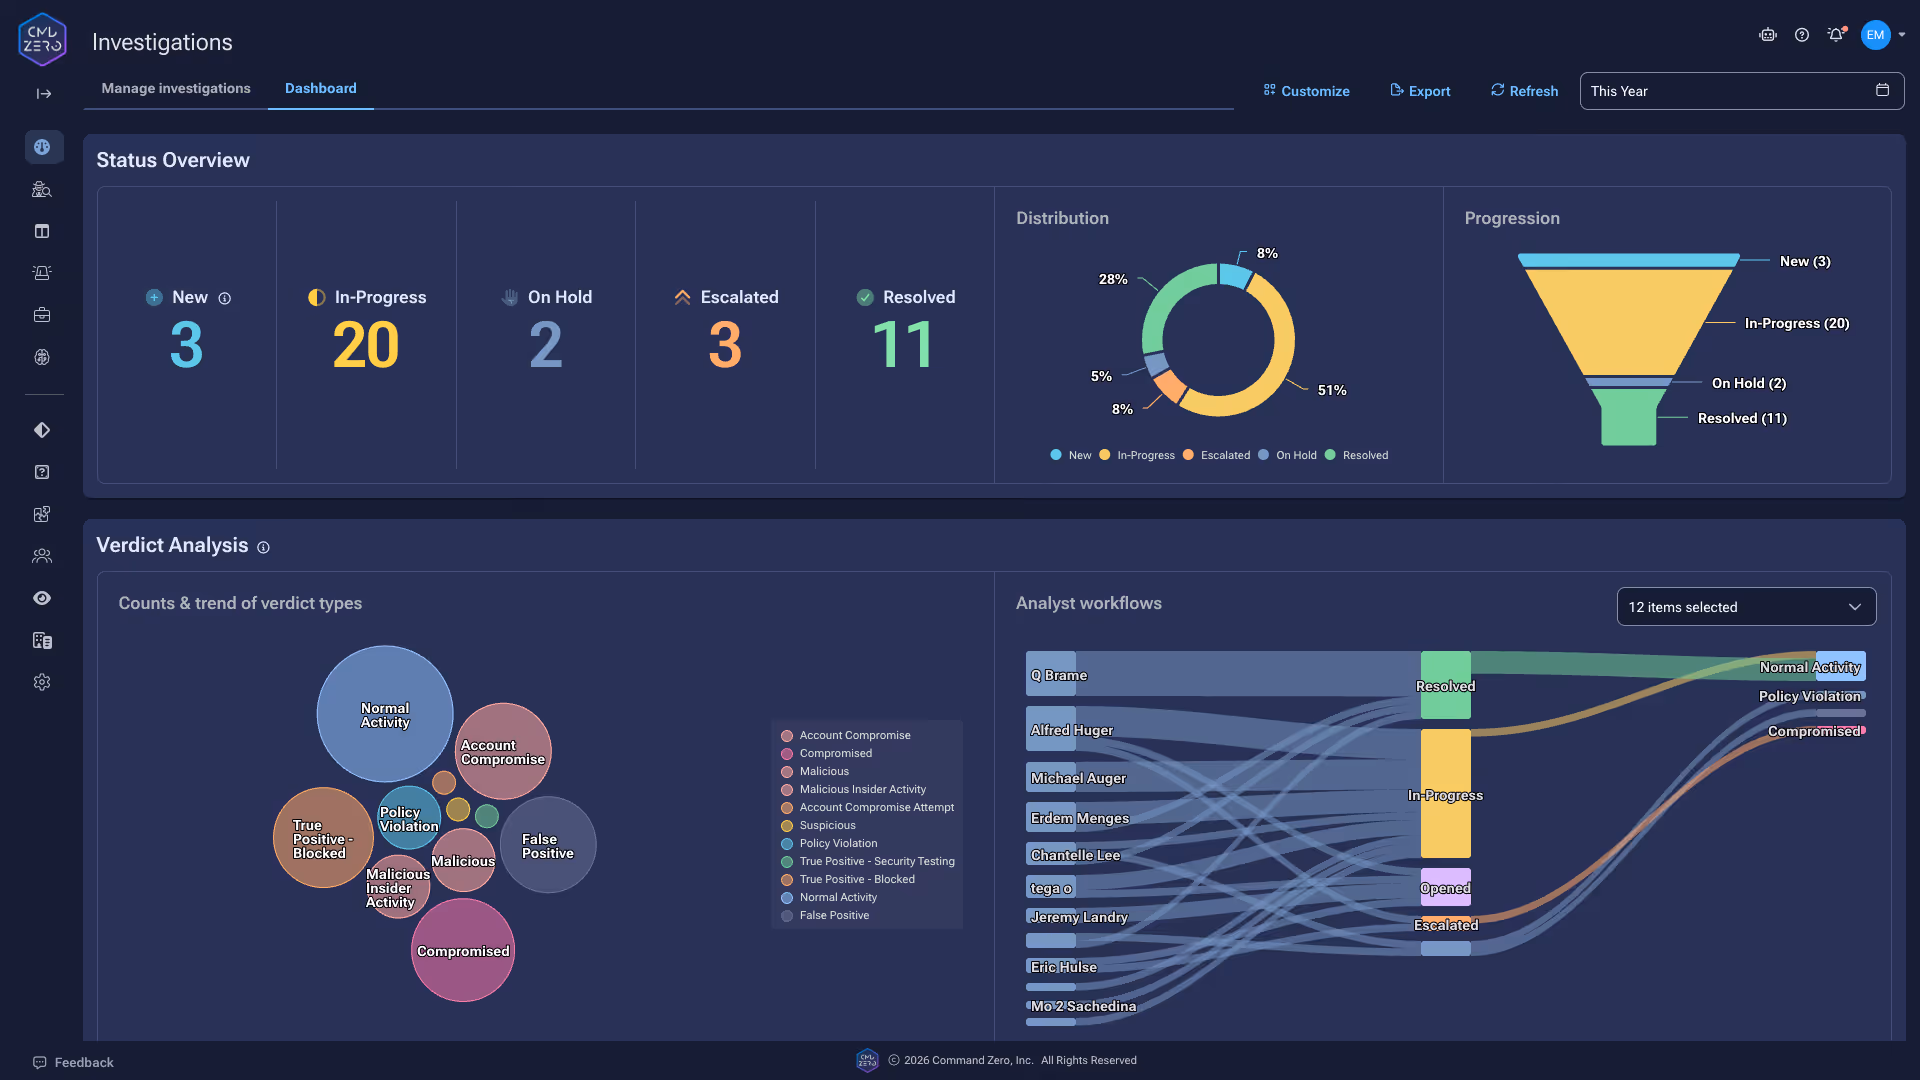Select the Dashboard tab
This screenshot has height=1080, width=1920.
pos(320,88)
